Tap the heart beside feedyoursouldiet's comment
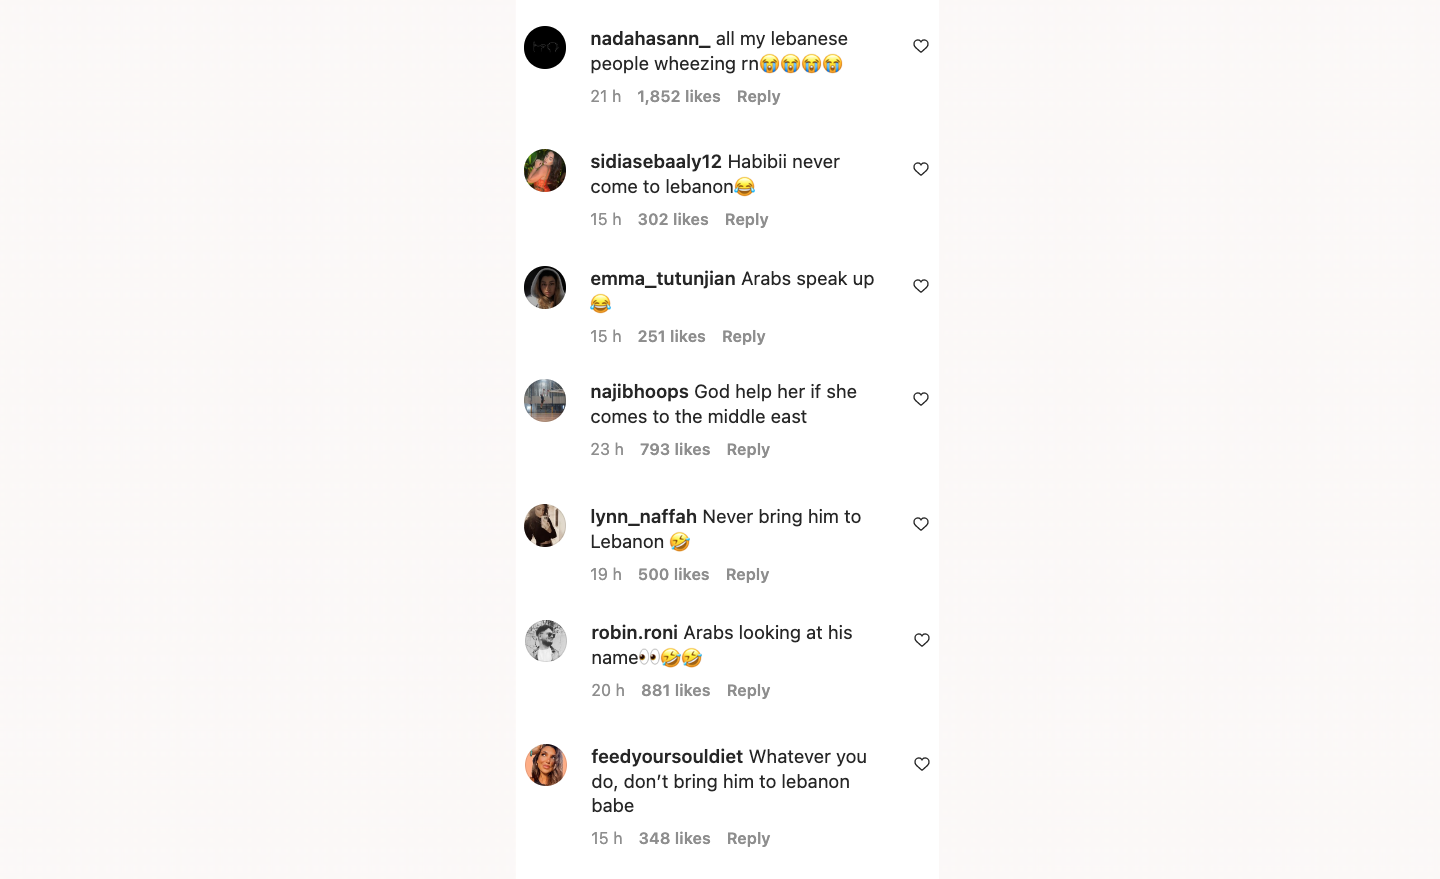This screenshot has width=1440, height=879. [920, 763]
